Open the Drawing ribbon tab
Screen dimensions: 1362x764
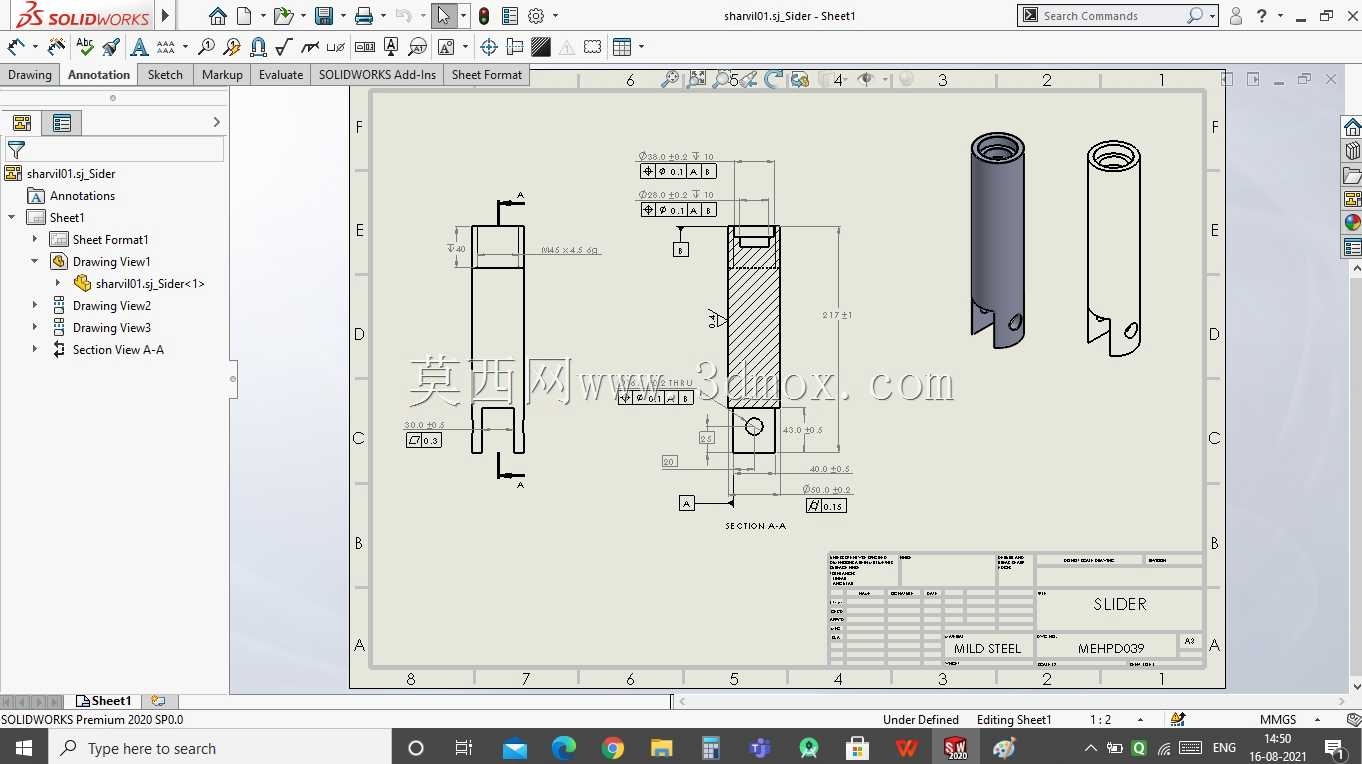coord(30,75)
